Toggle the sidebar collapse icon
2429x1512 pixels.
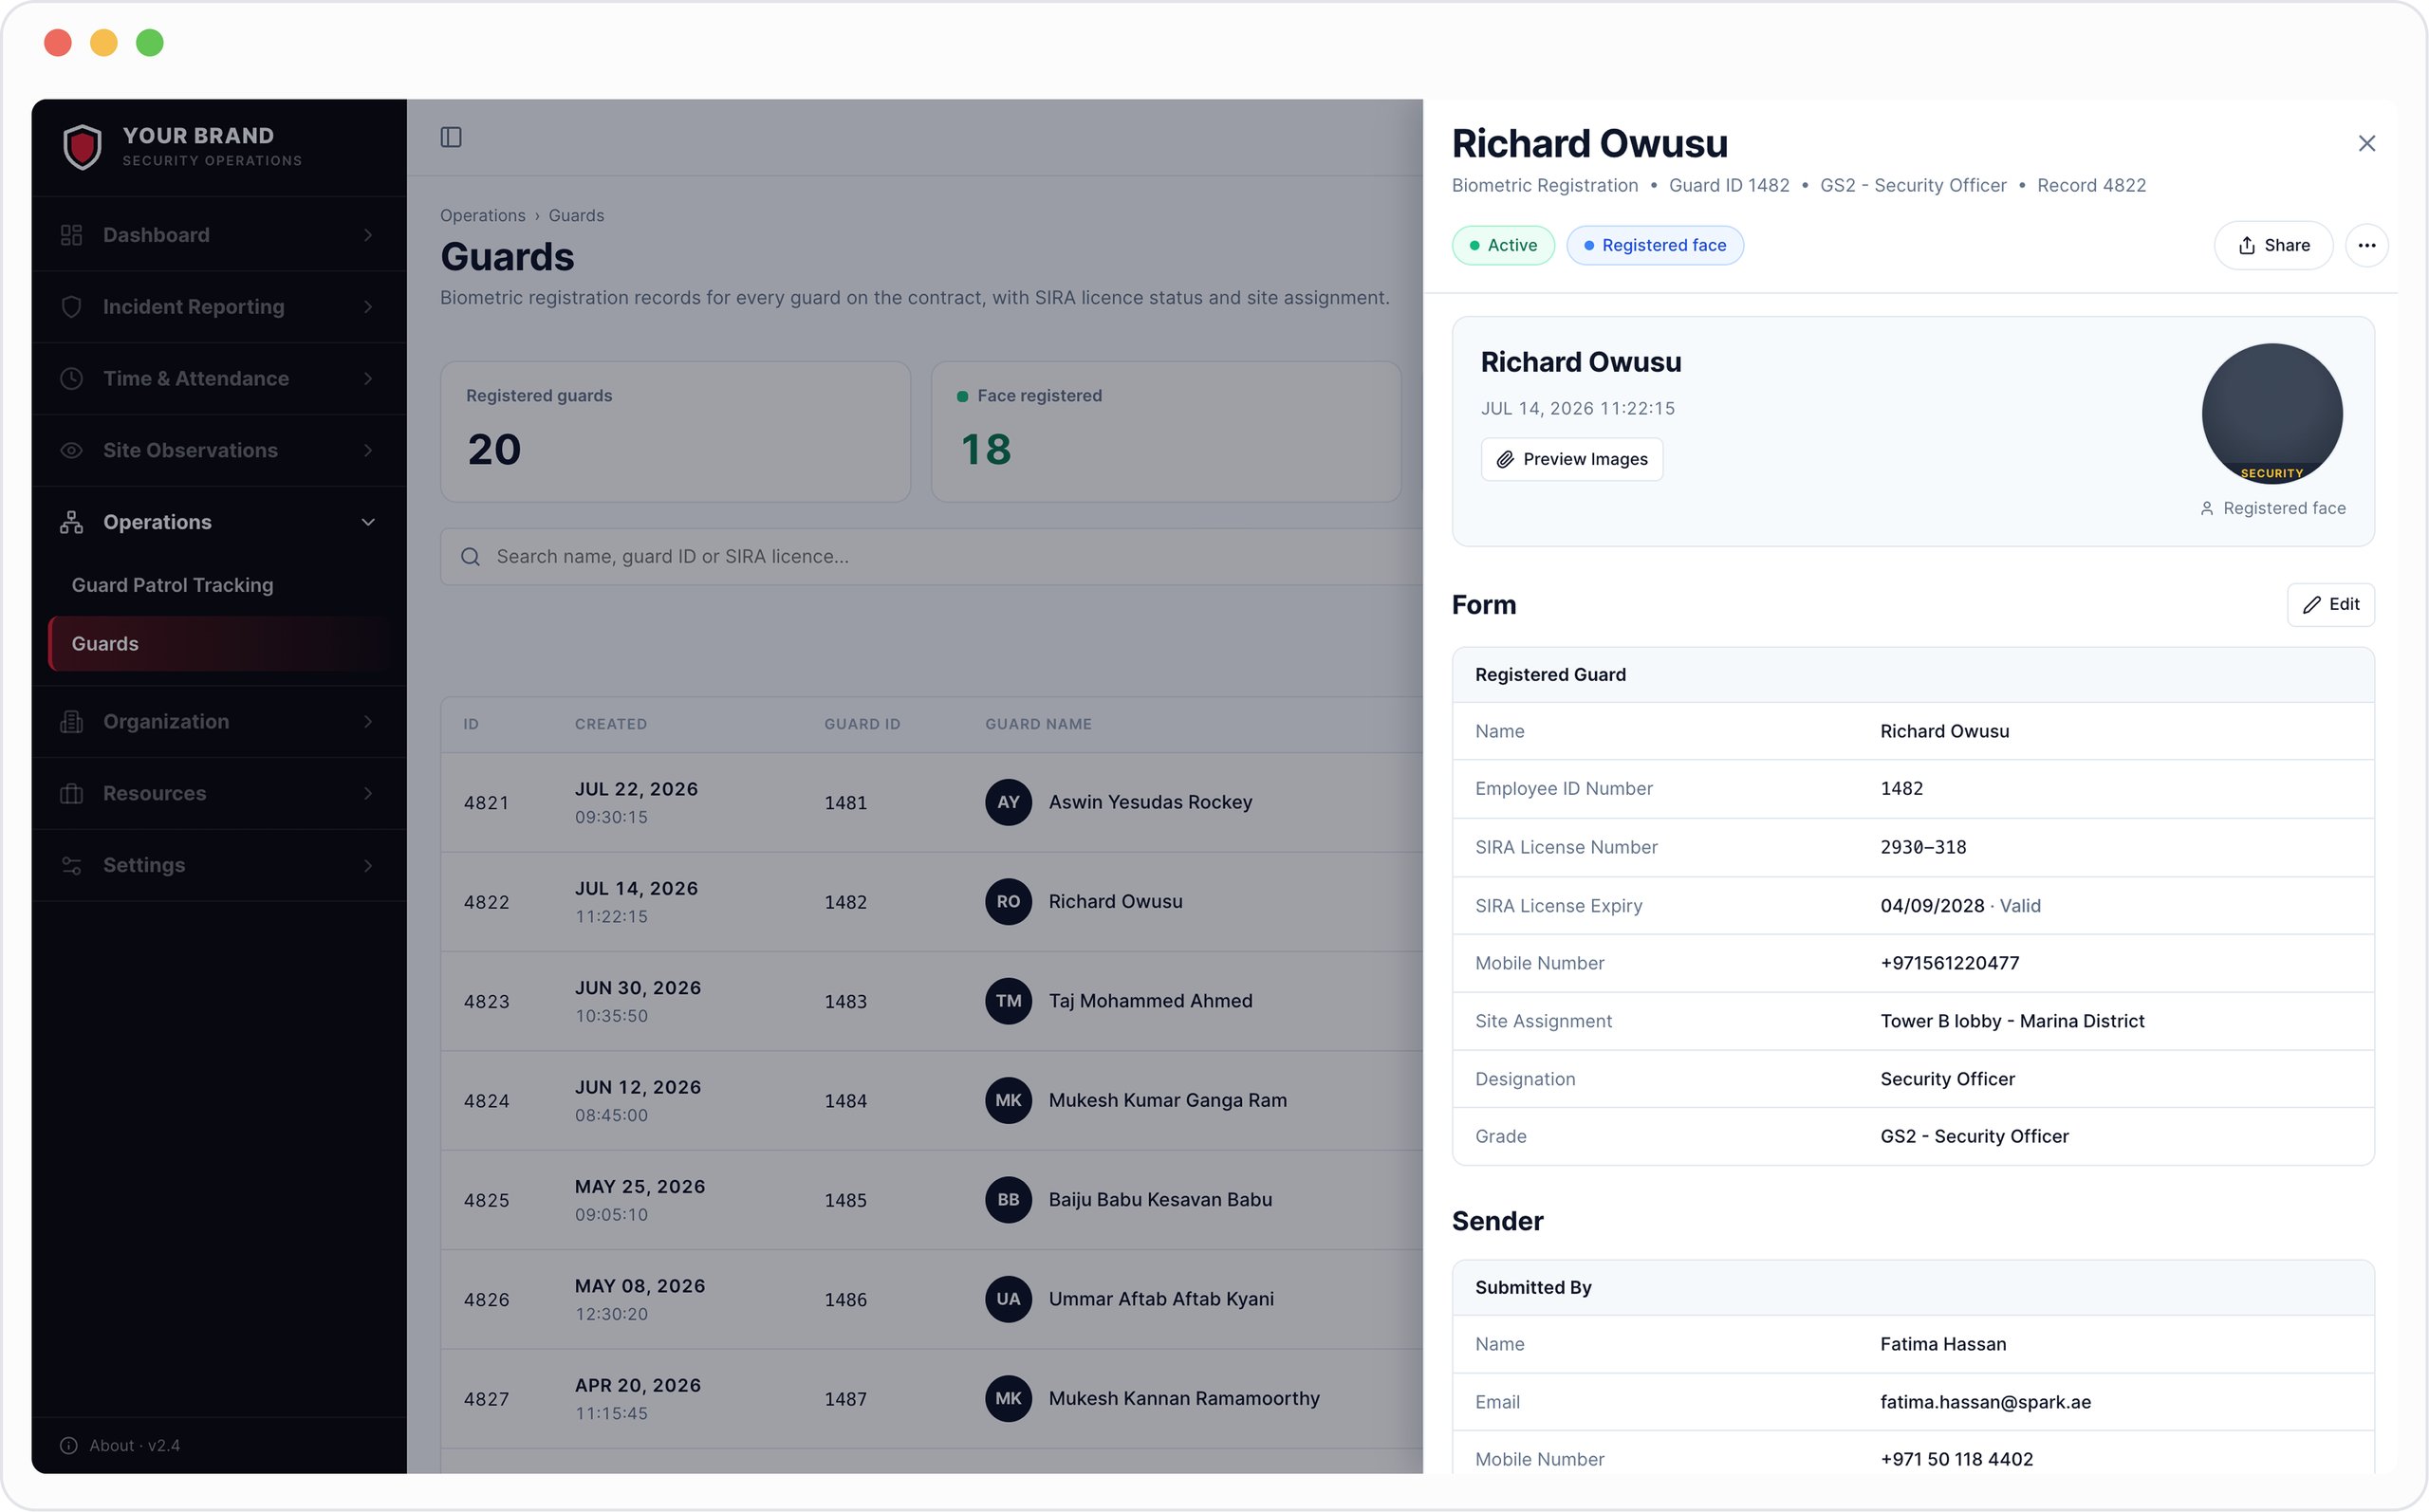(x=451, y=137)
